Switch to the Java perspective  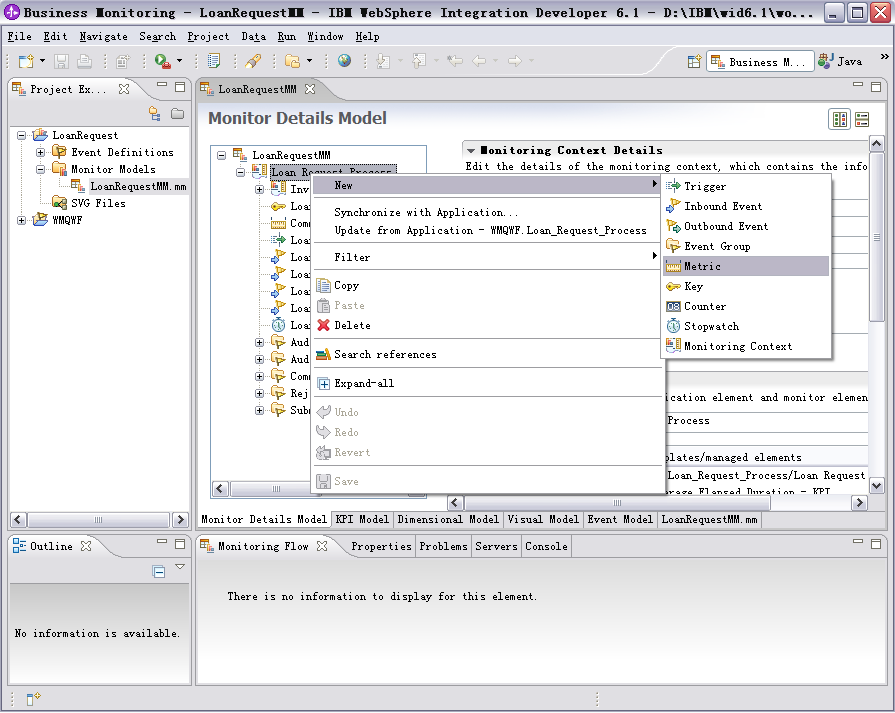[x=840, y=62]
